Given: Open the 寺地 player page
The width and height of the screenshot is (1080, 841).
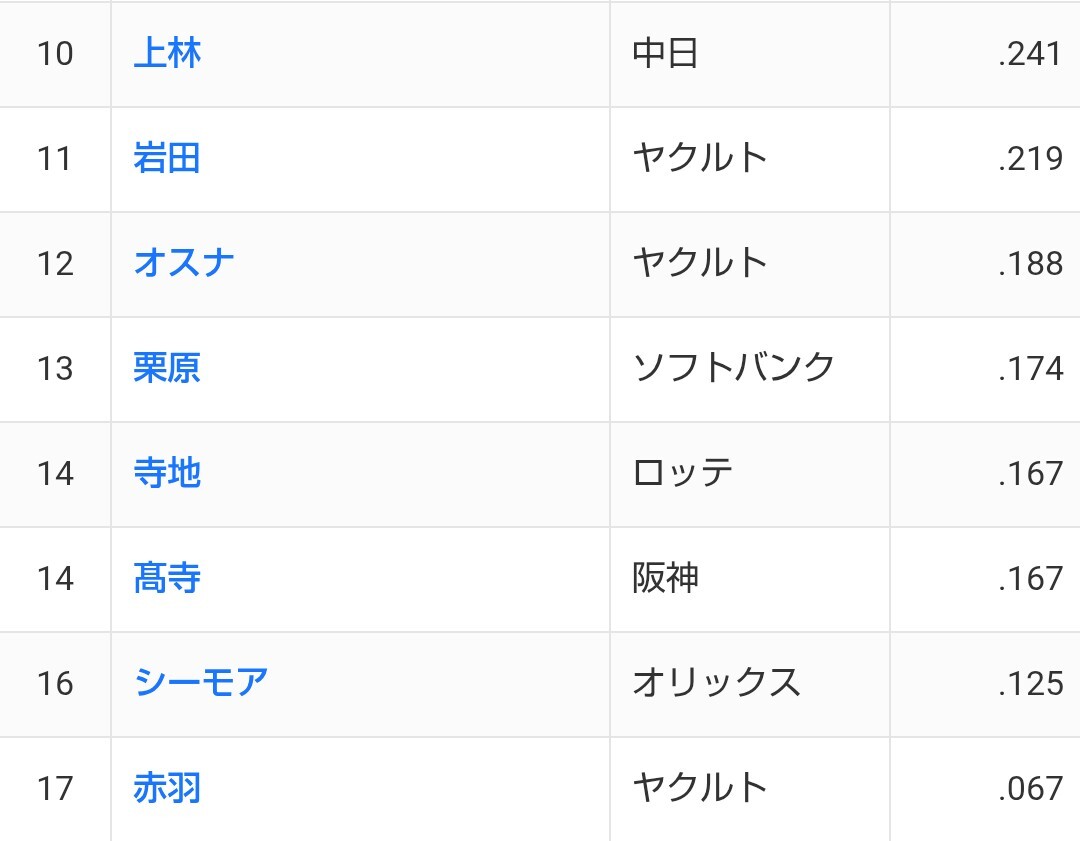Looking at the screenshot, I should pyautogui.click(x=167, y=474).
